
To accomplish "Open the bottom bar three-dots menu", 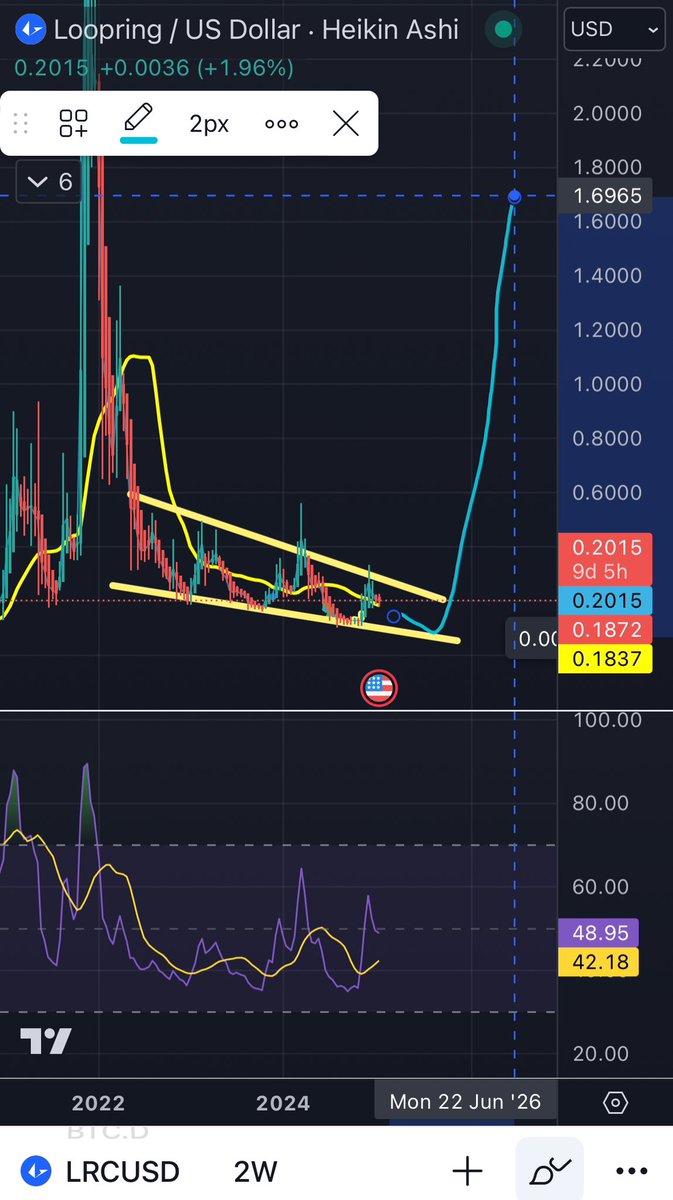I will (632, 1171).
